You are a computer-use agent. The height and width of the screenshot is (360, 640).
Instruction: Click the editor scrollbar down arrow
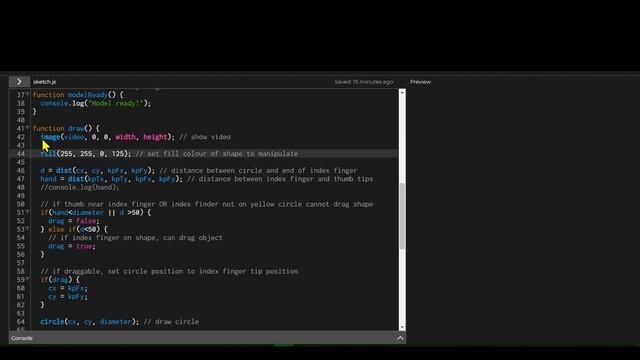click(x=402, y=327)
